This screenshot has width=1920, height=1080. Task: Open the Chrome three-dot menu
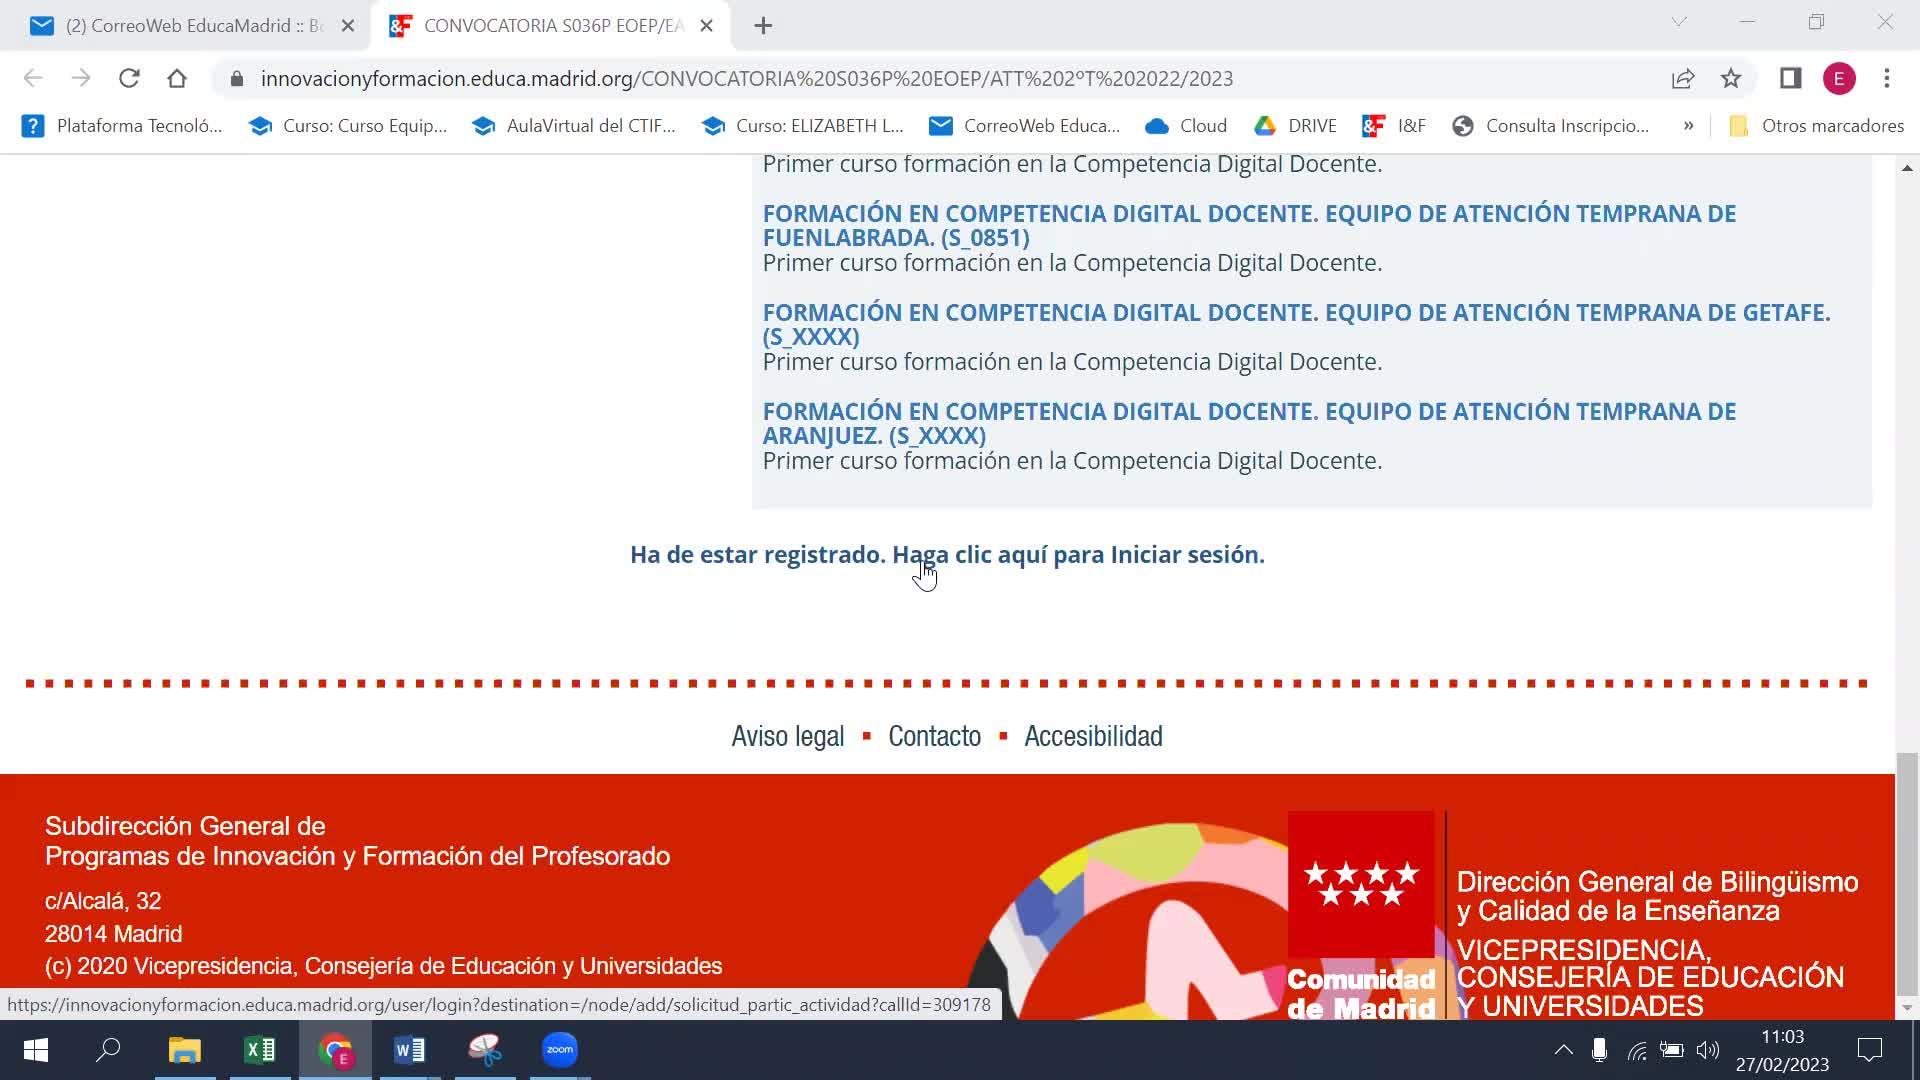(1887, 78)
